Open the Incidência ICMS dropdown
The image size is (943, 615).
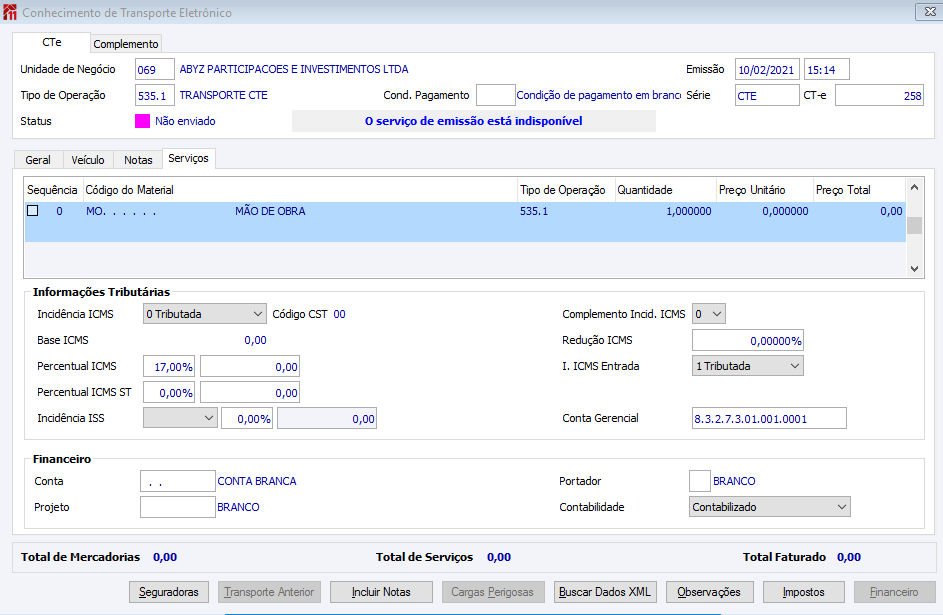(x=205, y=314)
